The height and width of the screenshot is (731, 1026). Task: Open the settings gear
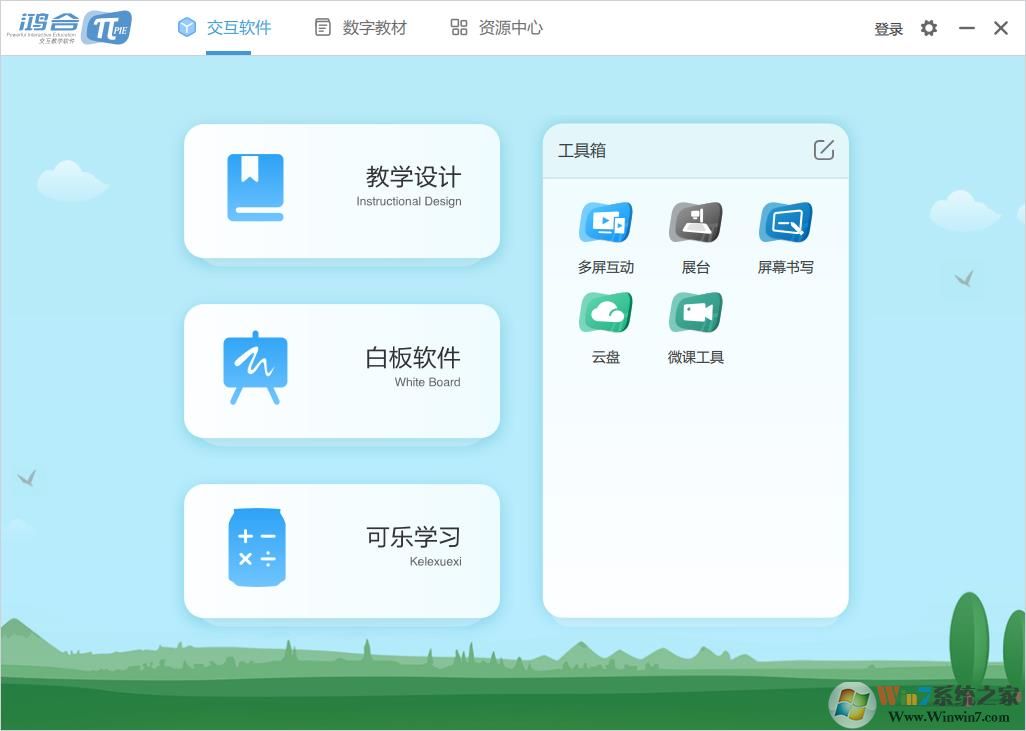tap(929, 28)
